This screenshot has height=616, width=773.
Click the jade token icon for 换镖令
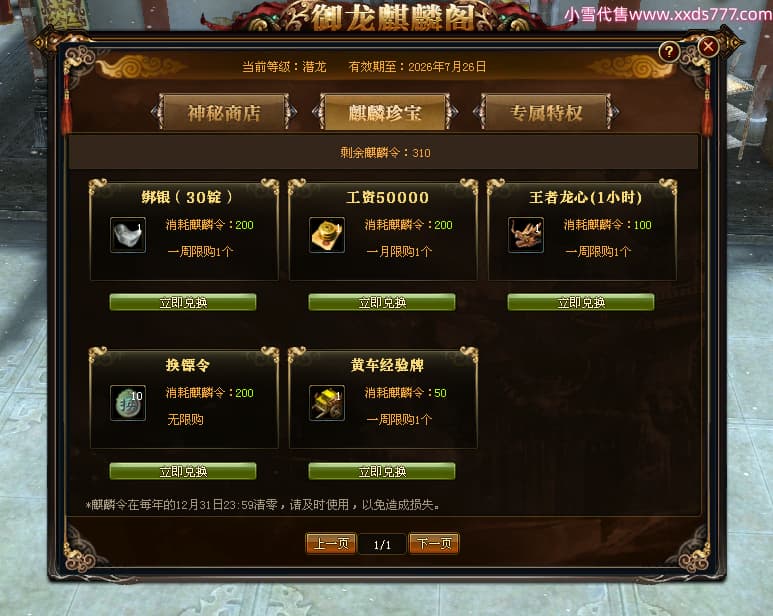(128, 403)
